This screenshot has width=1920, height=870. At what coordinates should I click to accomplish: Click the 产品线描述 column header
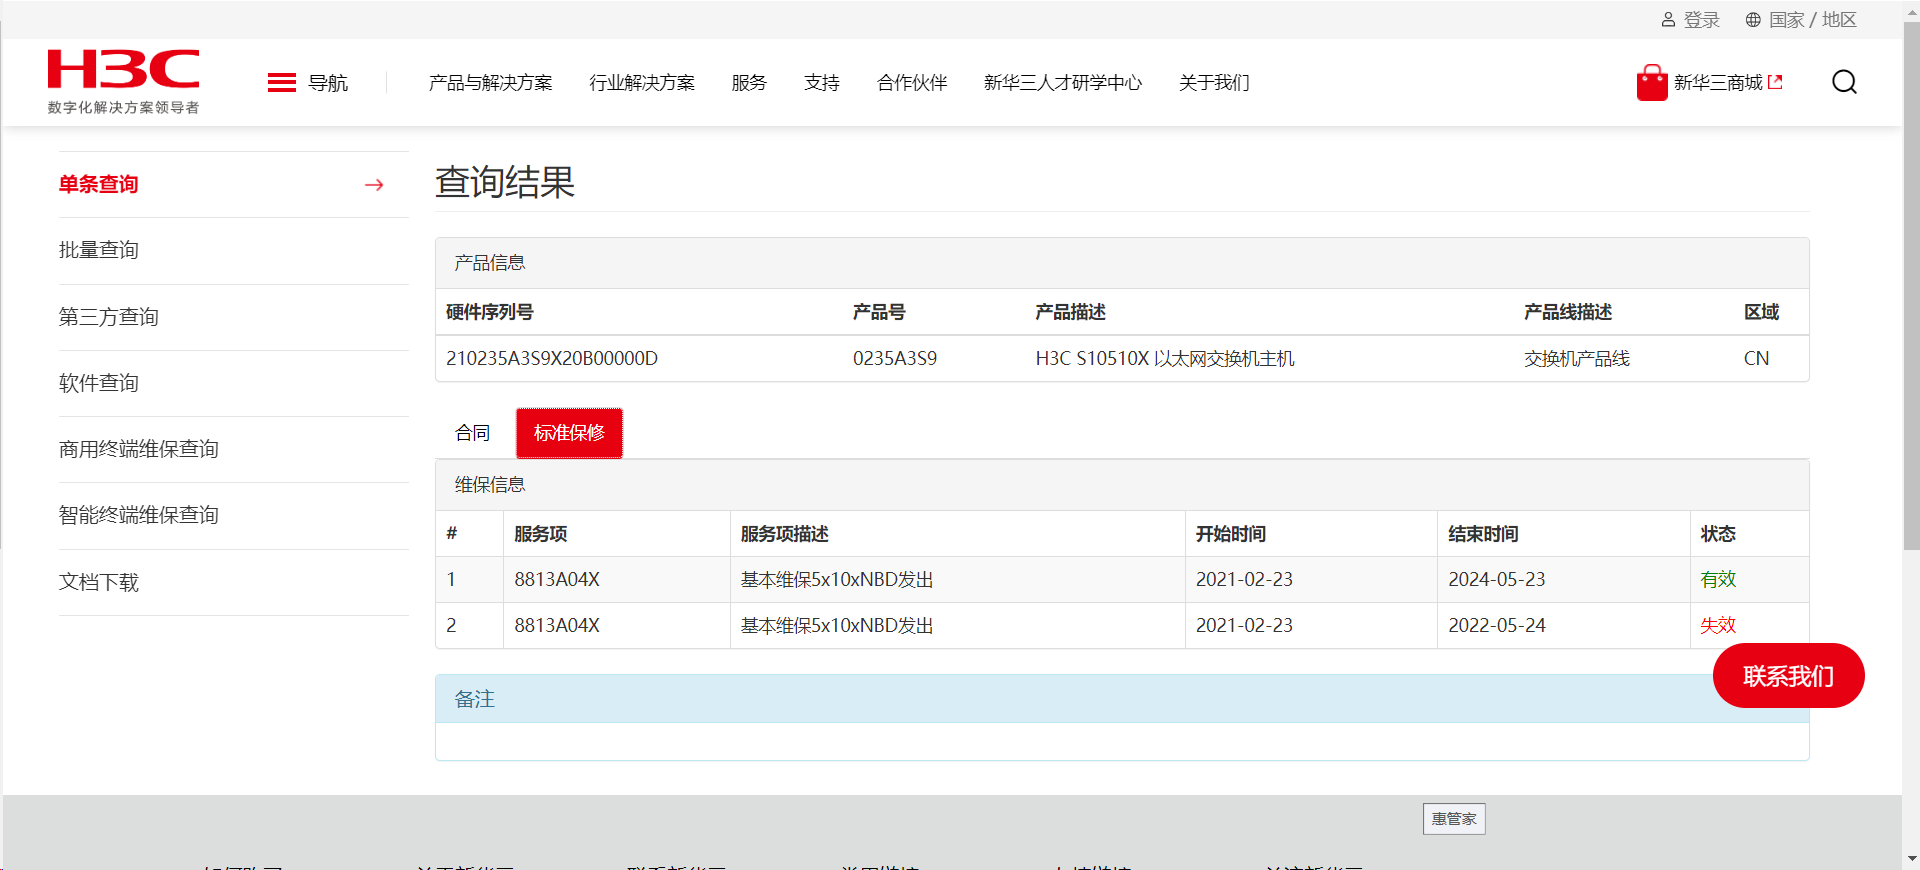1568,312
